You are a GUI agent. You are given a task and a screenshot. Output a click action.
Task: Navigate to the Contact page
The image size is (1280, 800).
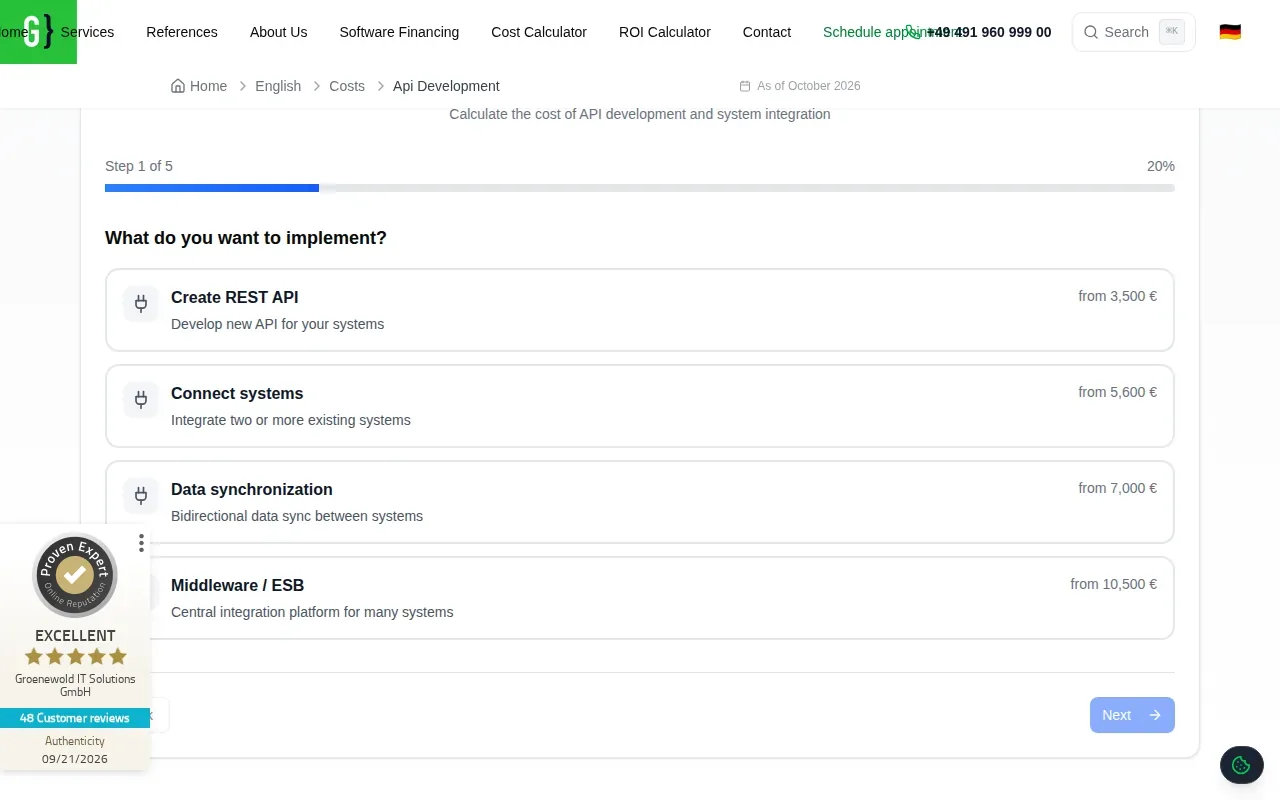point(767,32)
